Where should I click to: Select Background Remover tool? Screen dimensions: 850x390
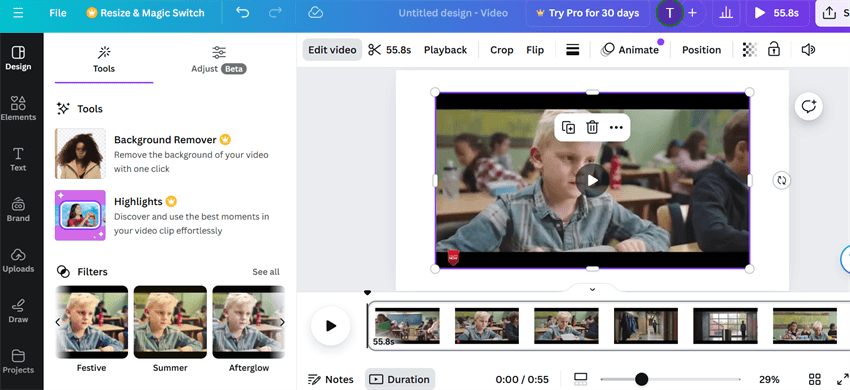pyautogui.click(x=170, y=154)
